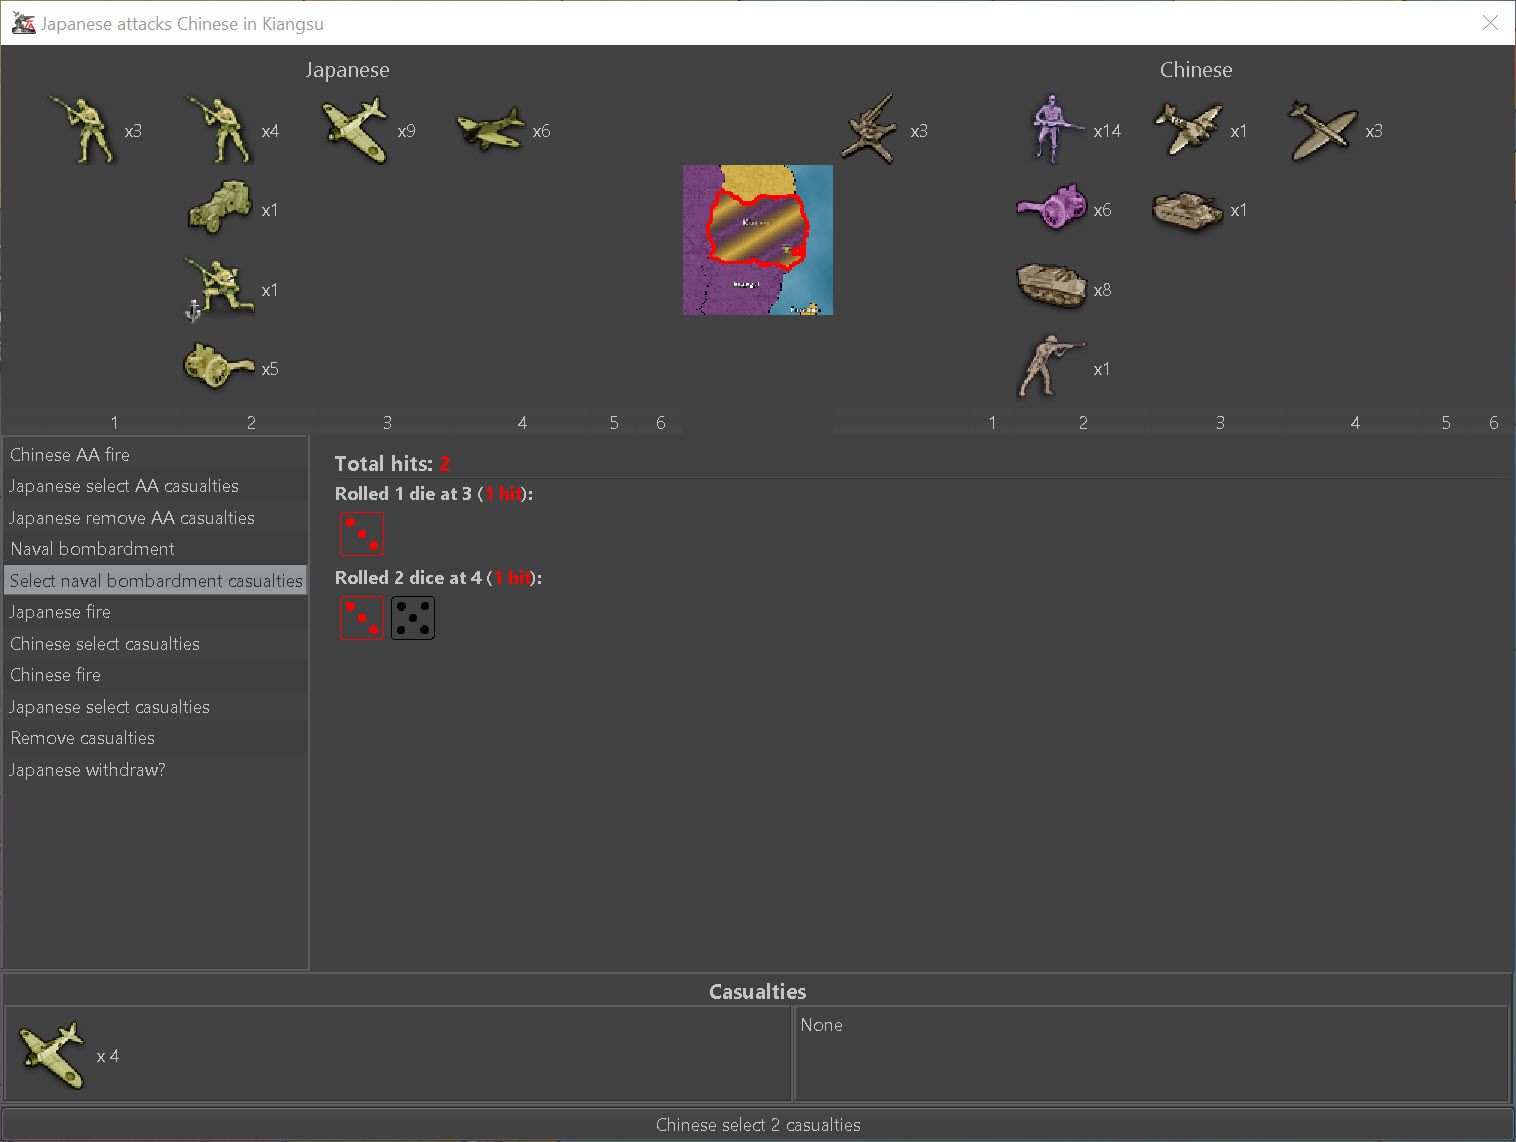Click the Japanese fighter plane x9 icon
1516x1142 pixels.
(x=355, y=130)
